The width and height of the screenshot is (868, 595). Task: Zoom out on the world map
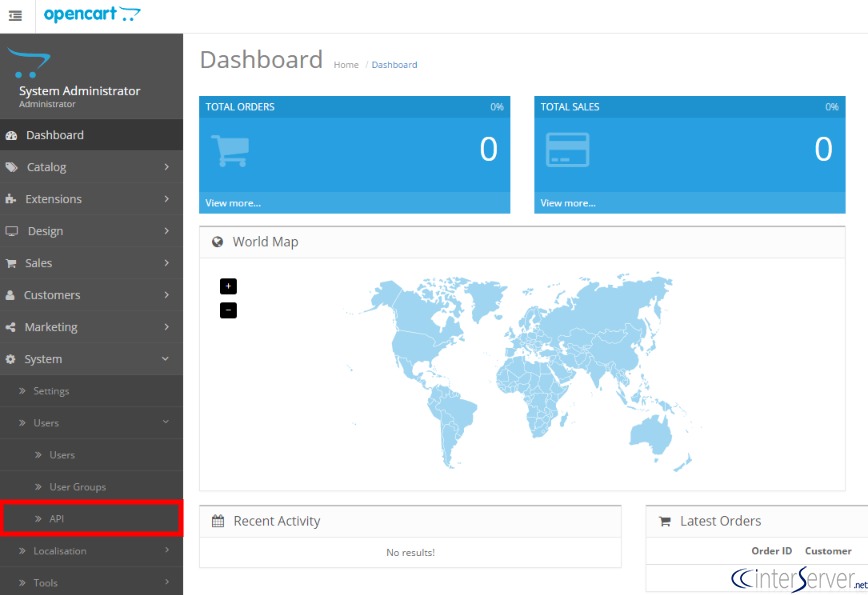click(228, 311)
